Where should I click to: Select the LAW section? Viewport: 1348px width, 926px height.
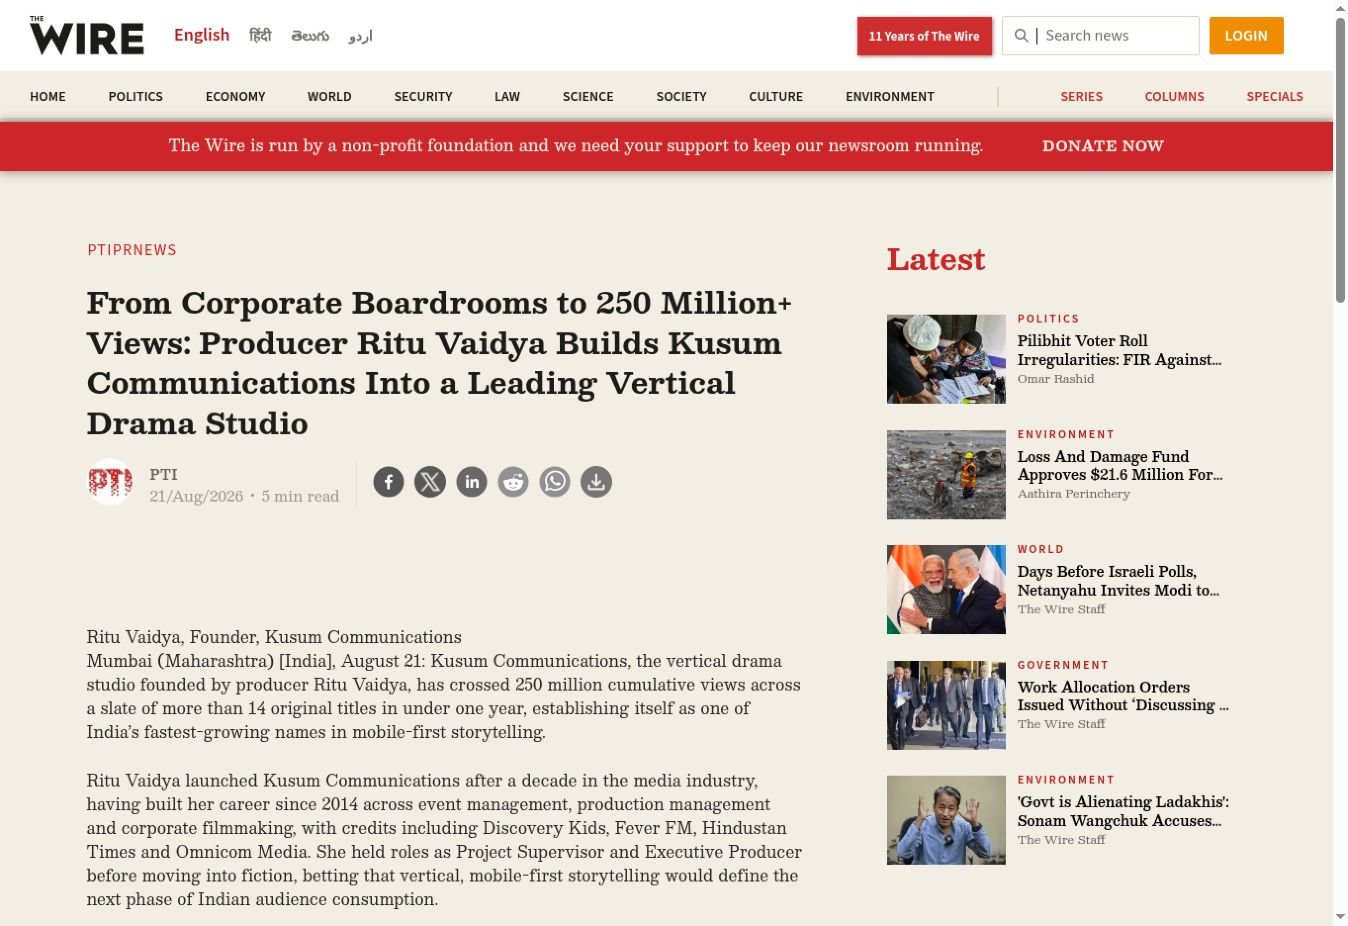coord(507,97)
